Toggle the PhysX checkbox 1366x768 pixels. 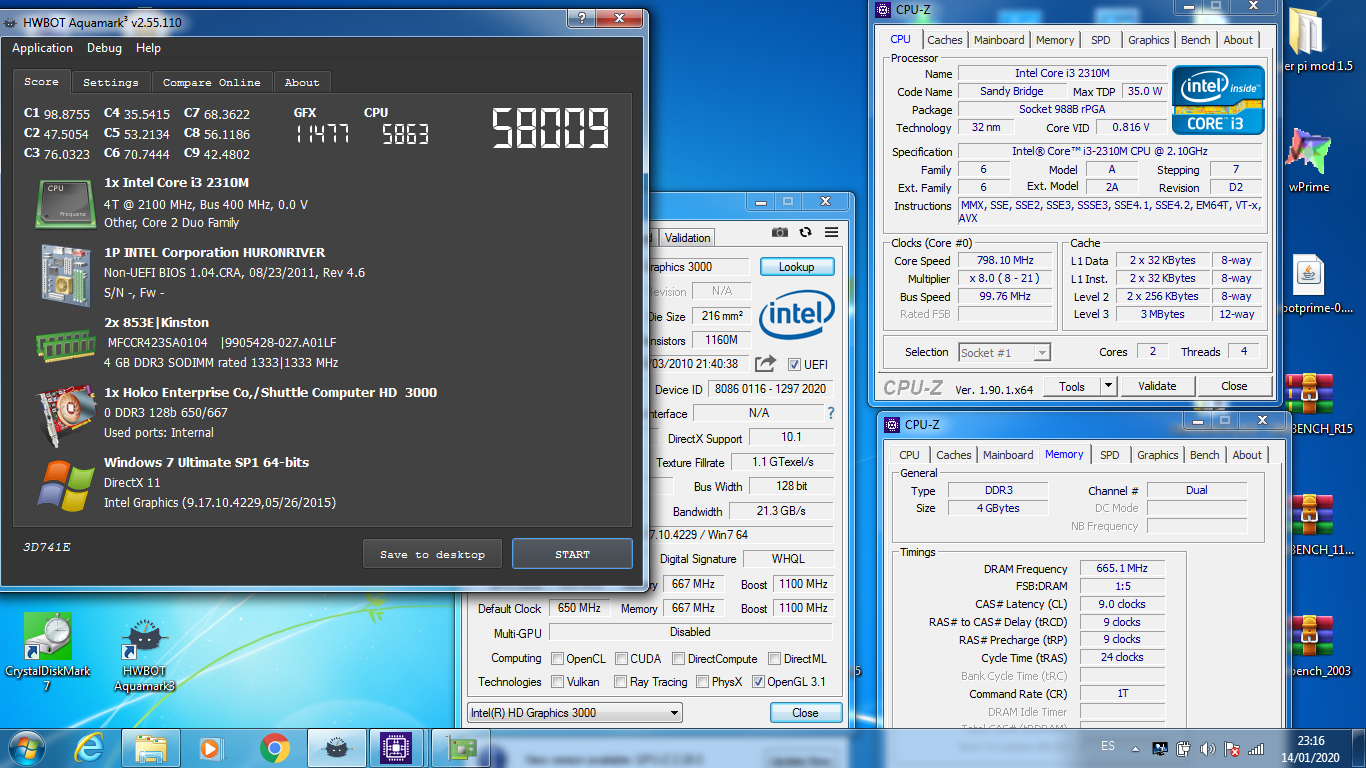[701, 682]
